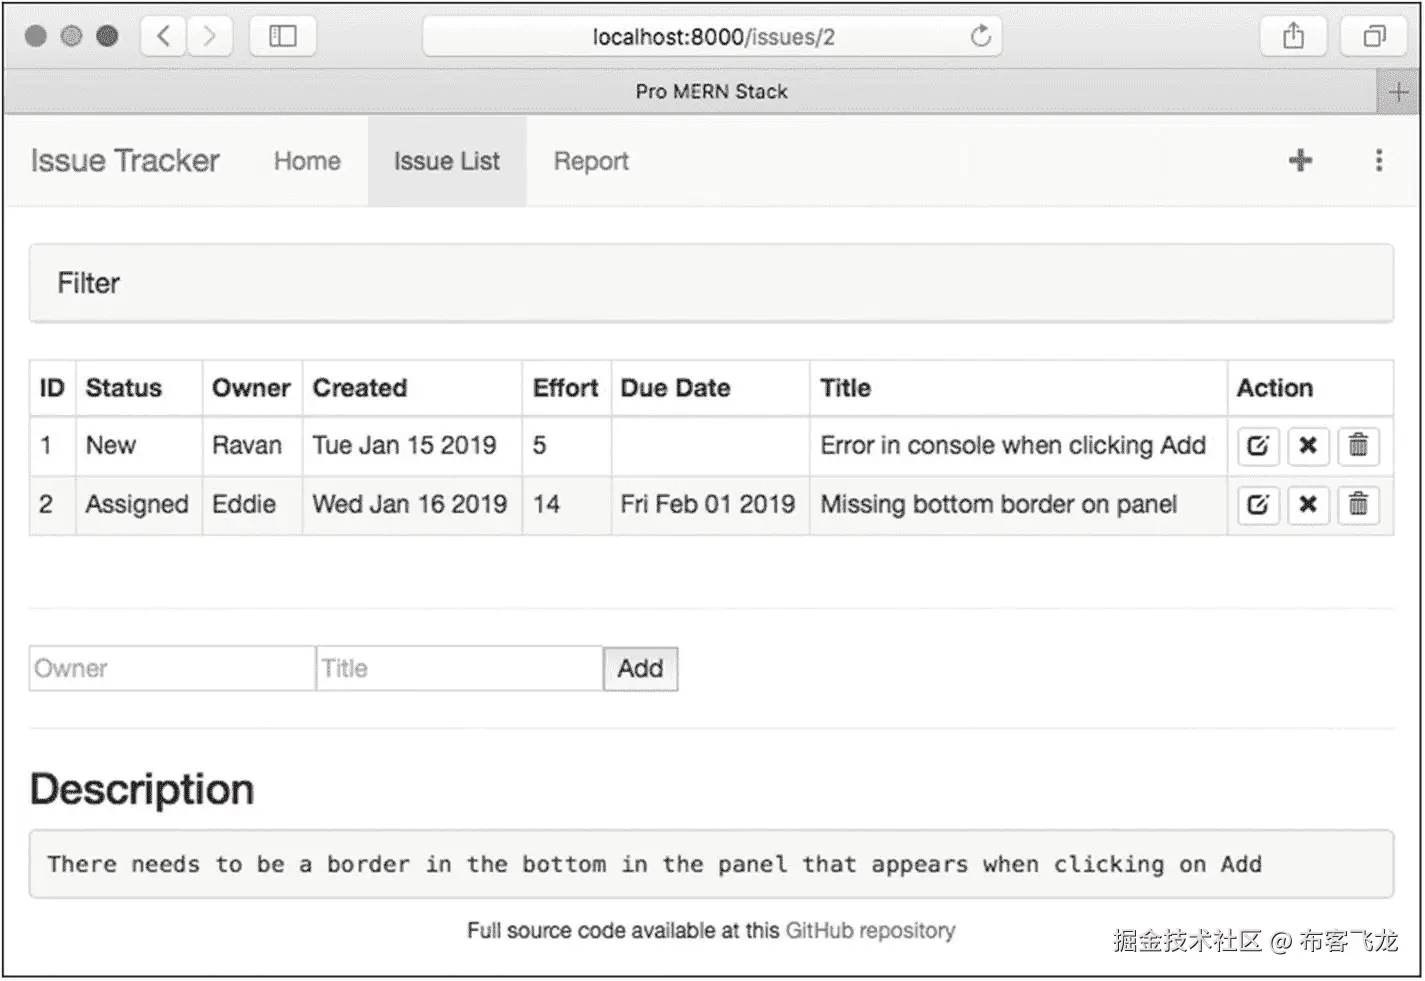Click title 'Error in console when clicking Add'

pyautogui.click(x=1013, y=446)
